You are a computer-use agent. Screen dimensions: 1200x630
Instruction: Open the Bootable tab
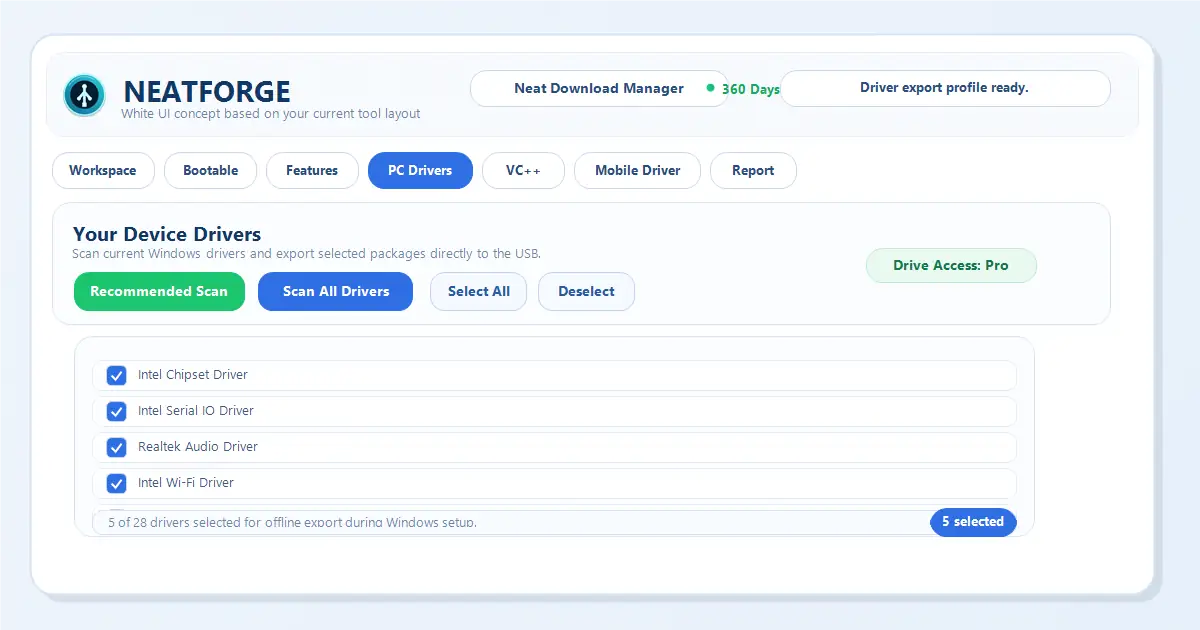coord(211,171)
